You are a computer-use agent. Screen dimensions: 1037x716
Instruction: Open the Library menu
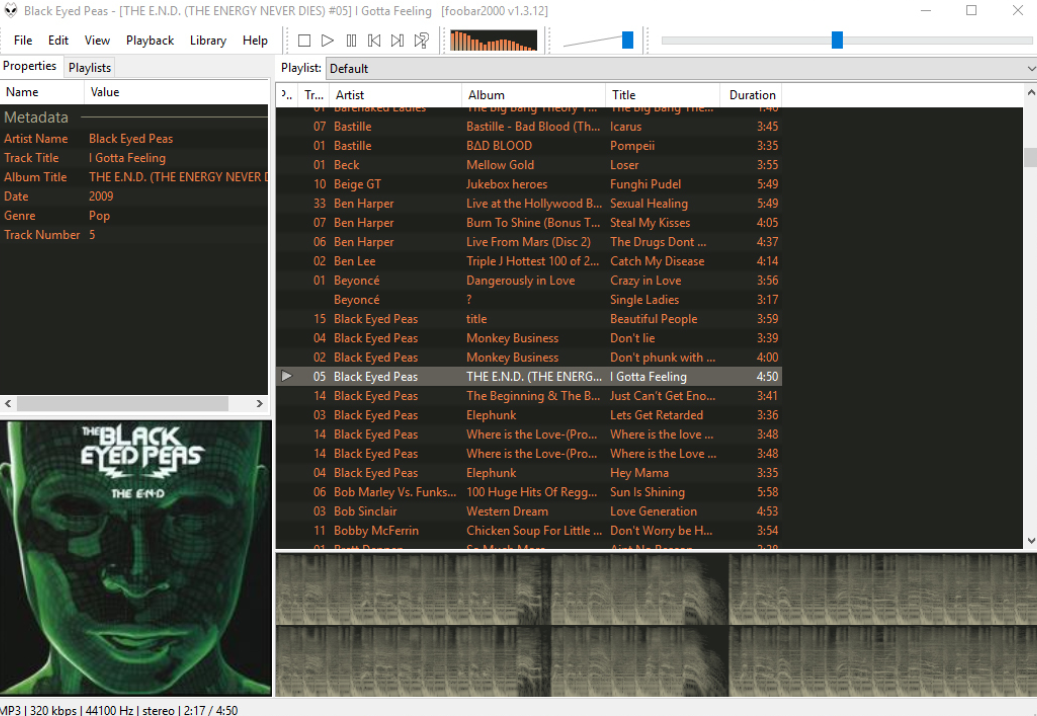point(208,40)
